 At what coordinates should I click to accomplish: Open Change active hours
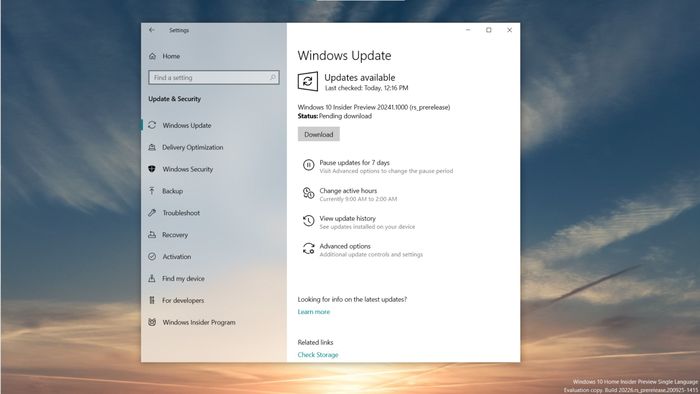tap(348, 191)
